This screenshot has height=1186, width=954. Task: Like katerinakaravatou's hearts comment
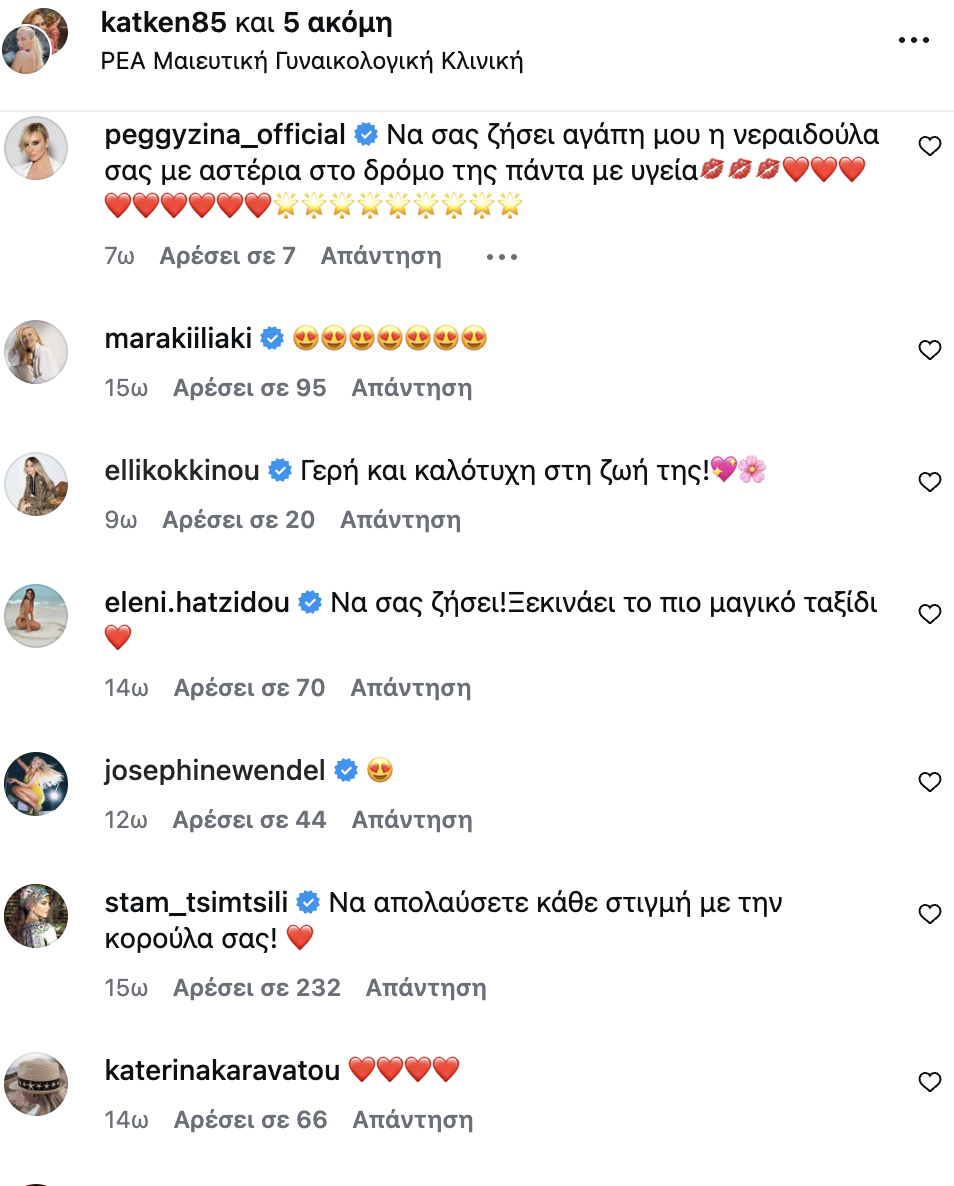929,1082
